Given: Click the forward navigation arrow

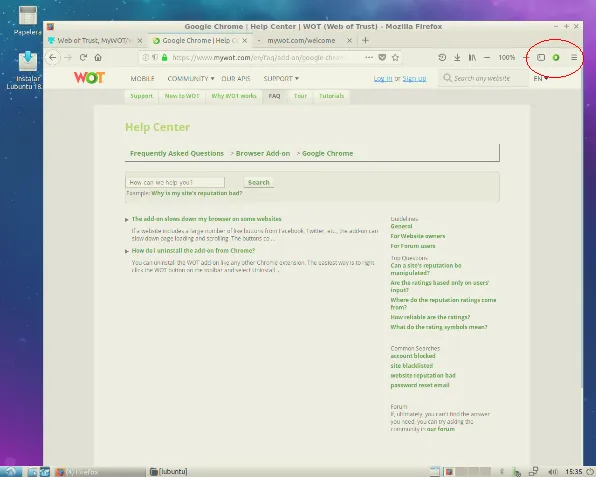Looking at the screenshot, I should pos(68,57).
